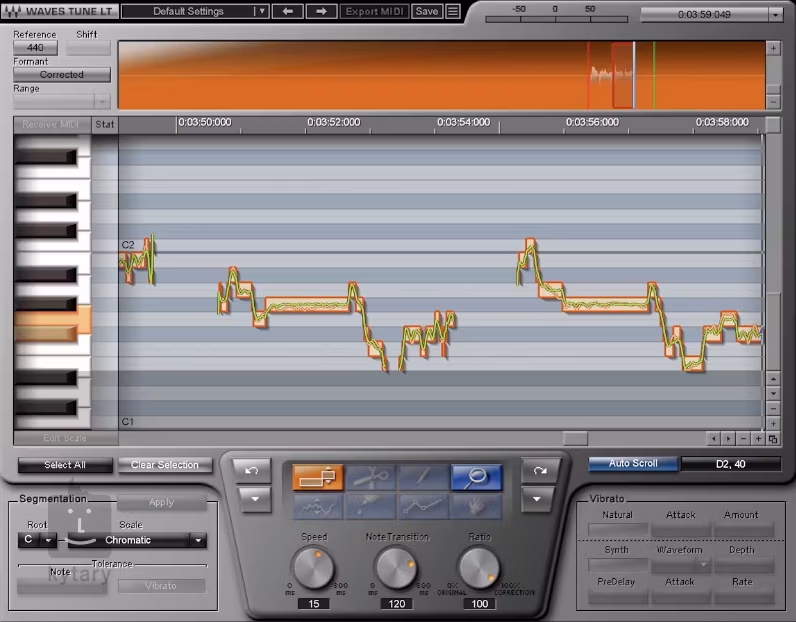Select the Scissors slice tool
Image resolution: width=796 pixels, height=622 pixels.
pyautogui.click(x=370, y=478)
